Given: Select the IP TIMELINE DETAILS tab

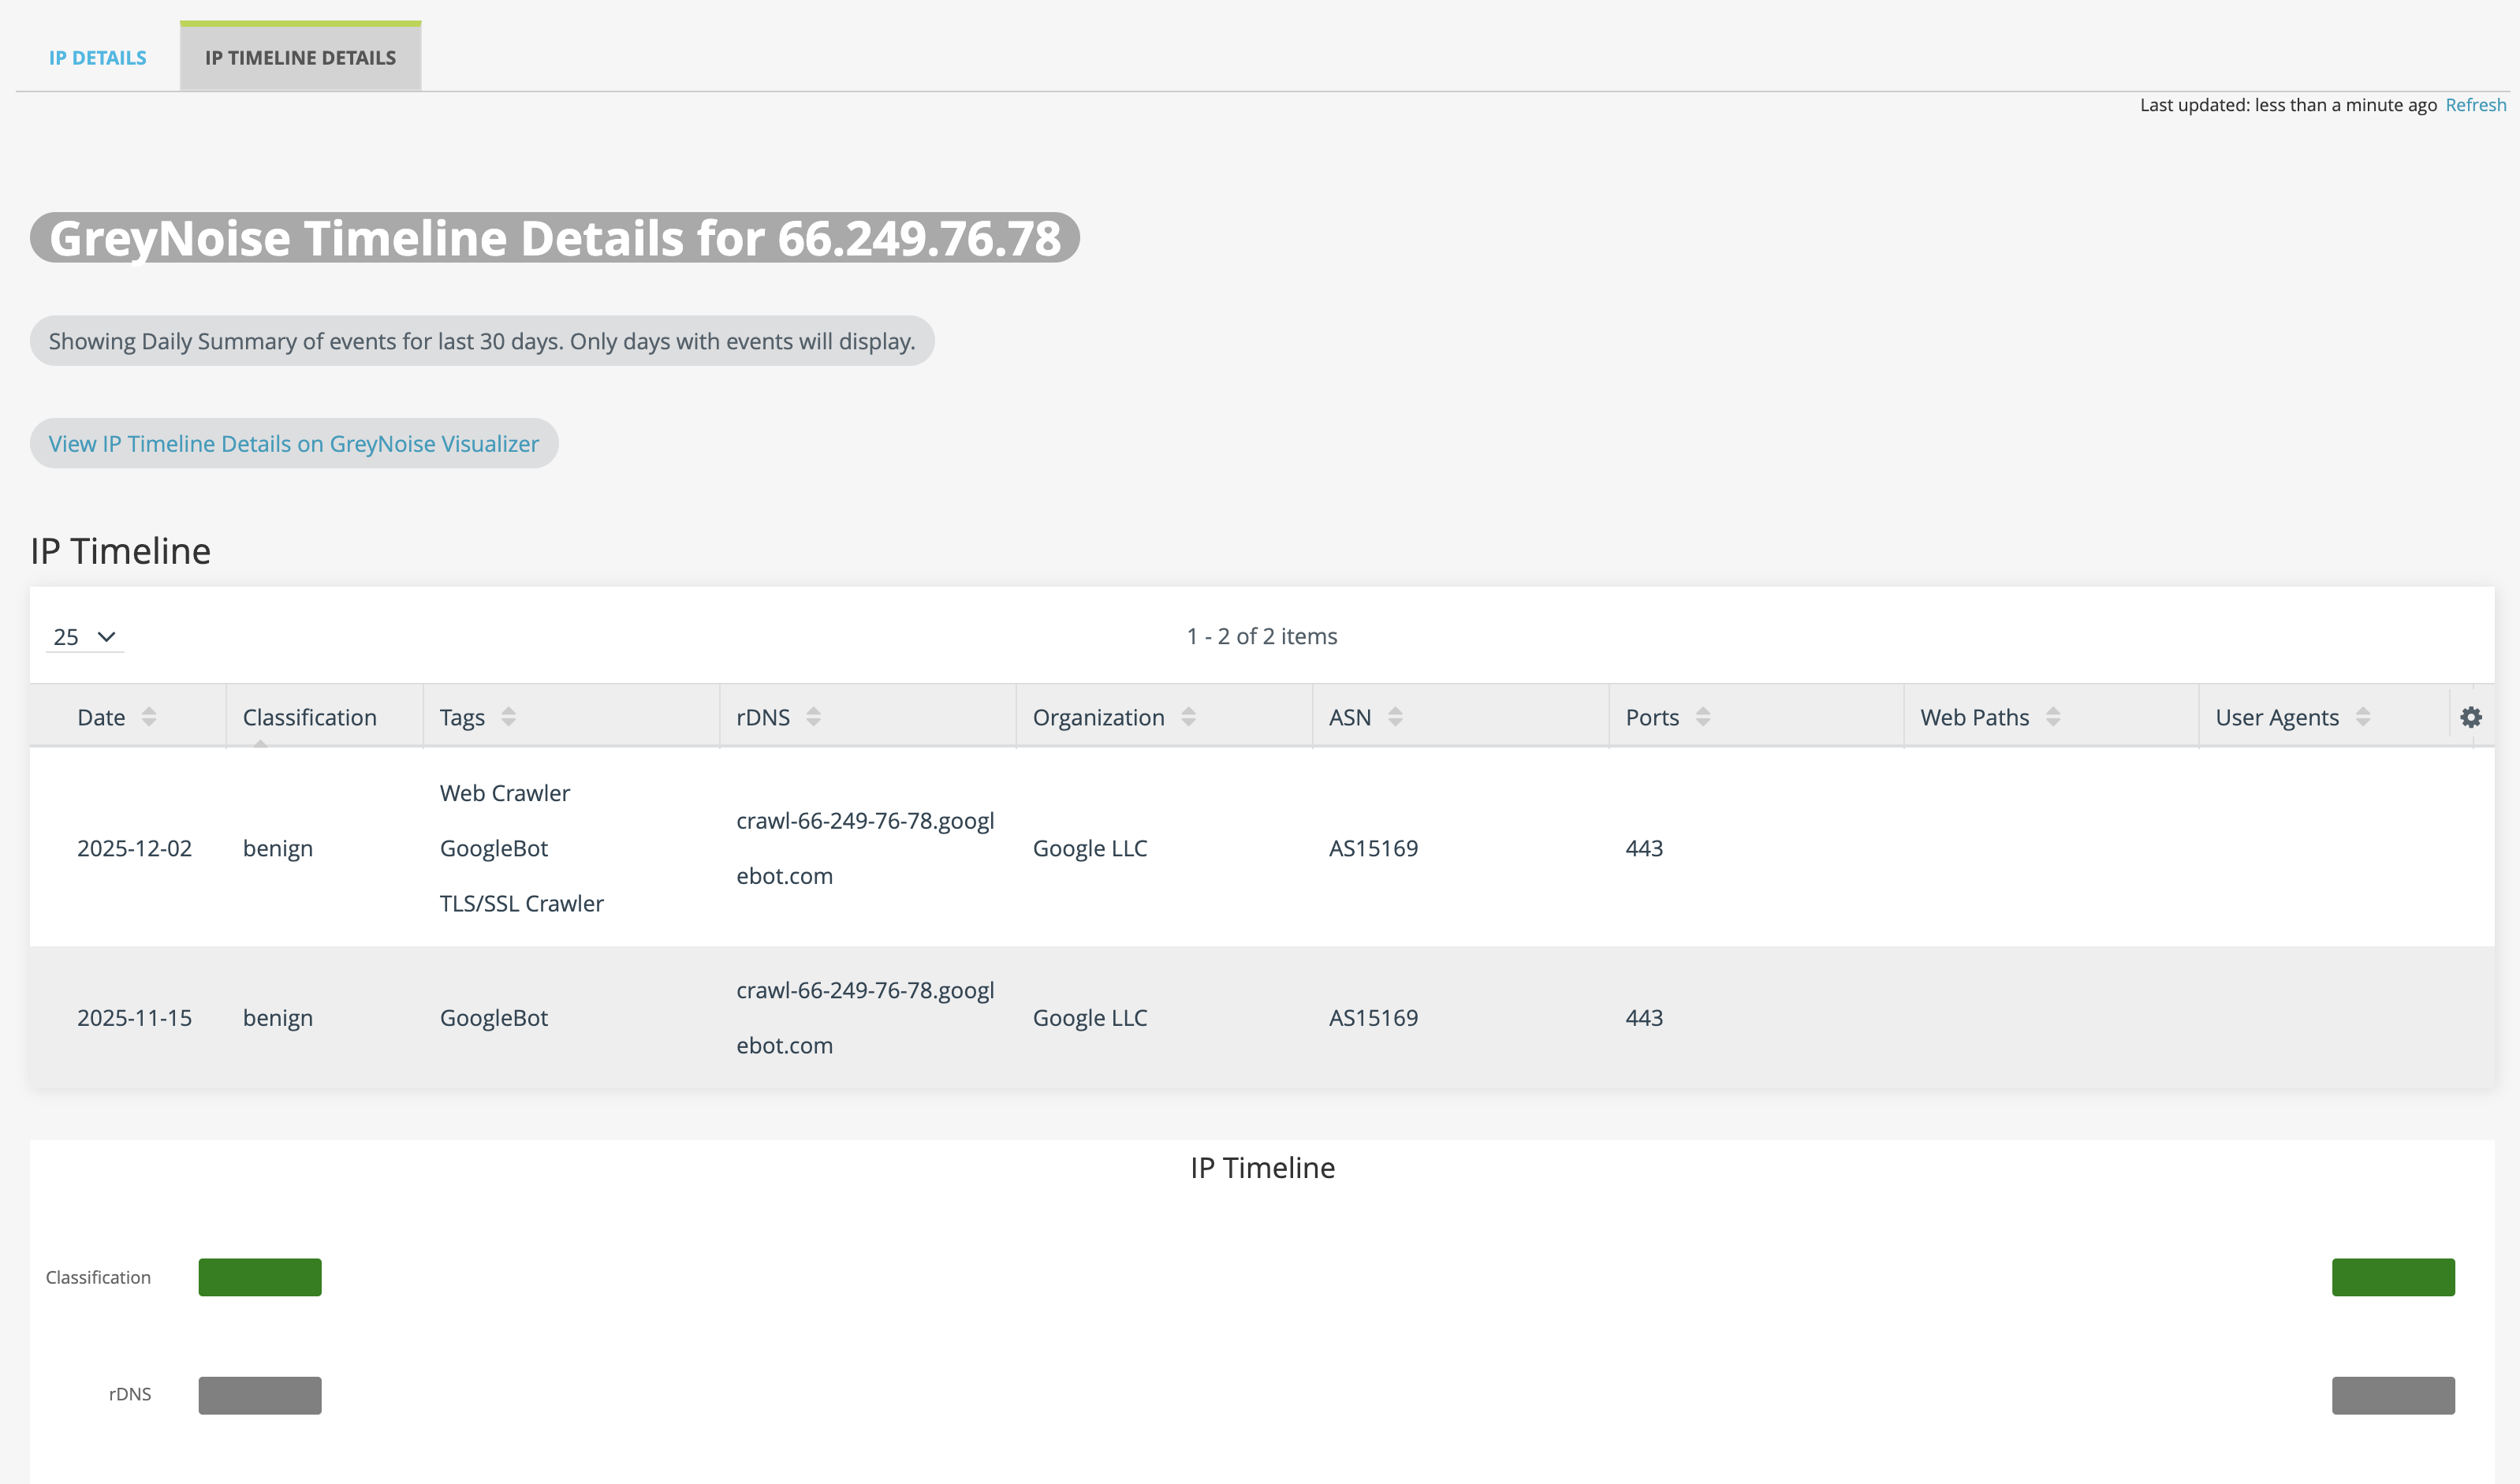Looking at the screenshot, I should point(300,58).
